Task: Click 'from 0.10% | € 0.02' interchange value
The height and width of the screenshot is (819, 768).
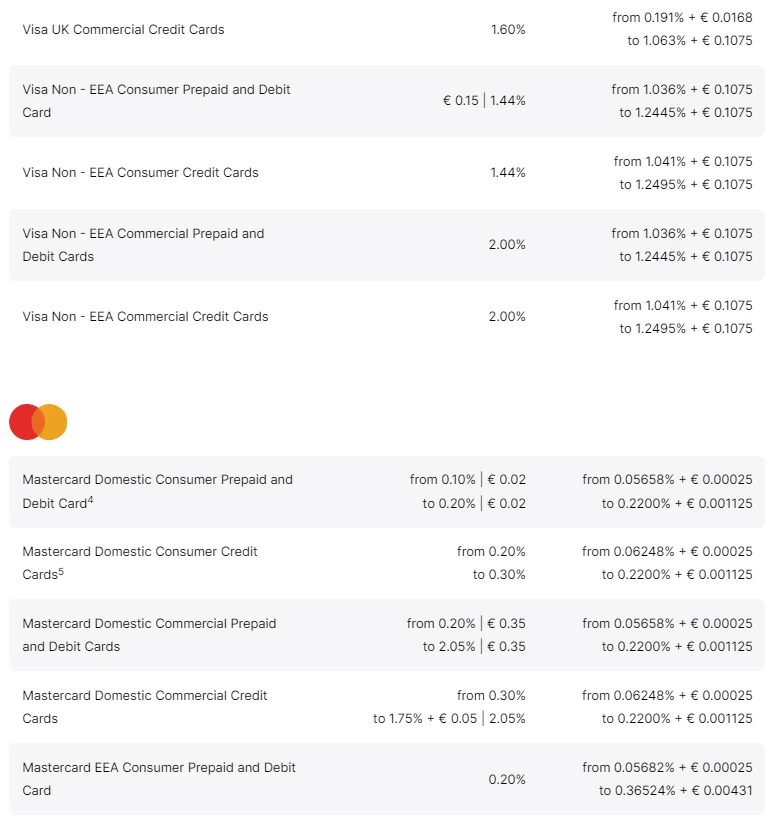Action: tap(468, 479)
